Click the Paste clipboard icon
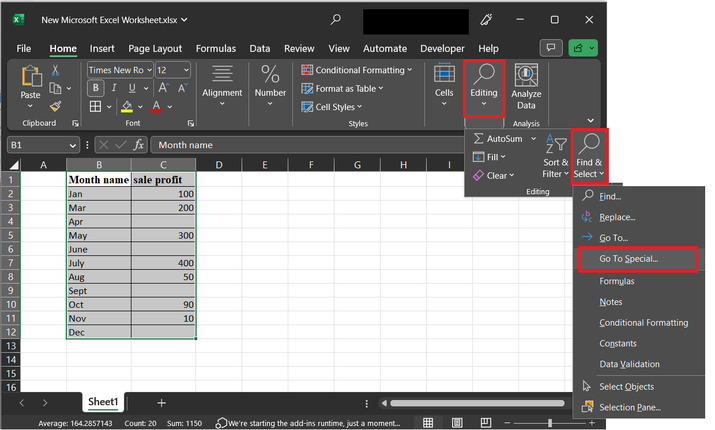This screenshot has height=430, width=715. [30, 78]
